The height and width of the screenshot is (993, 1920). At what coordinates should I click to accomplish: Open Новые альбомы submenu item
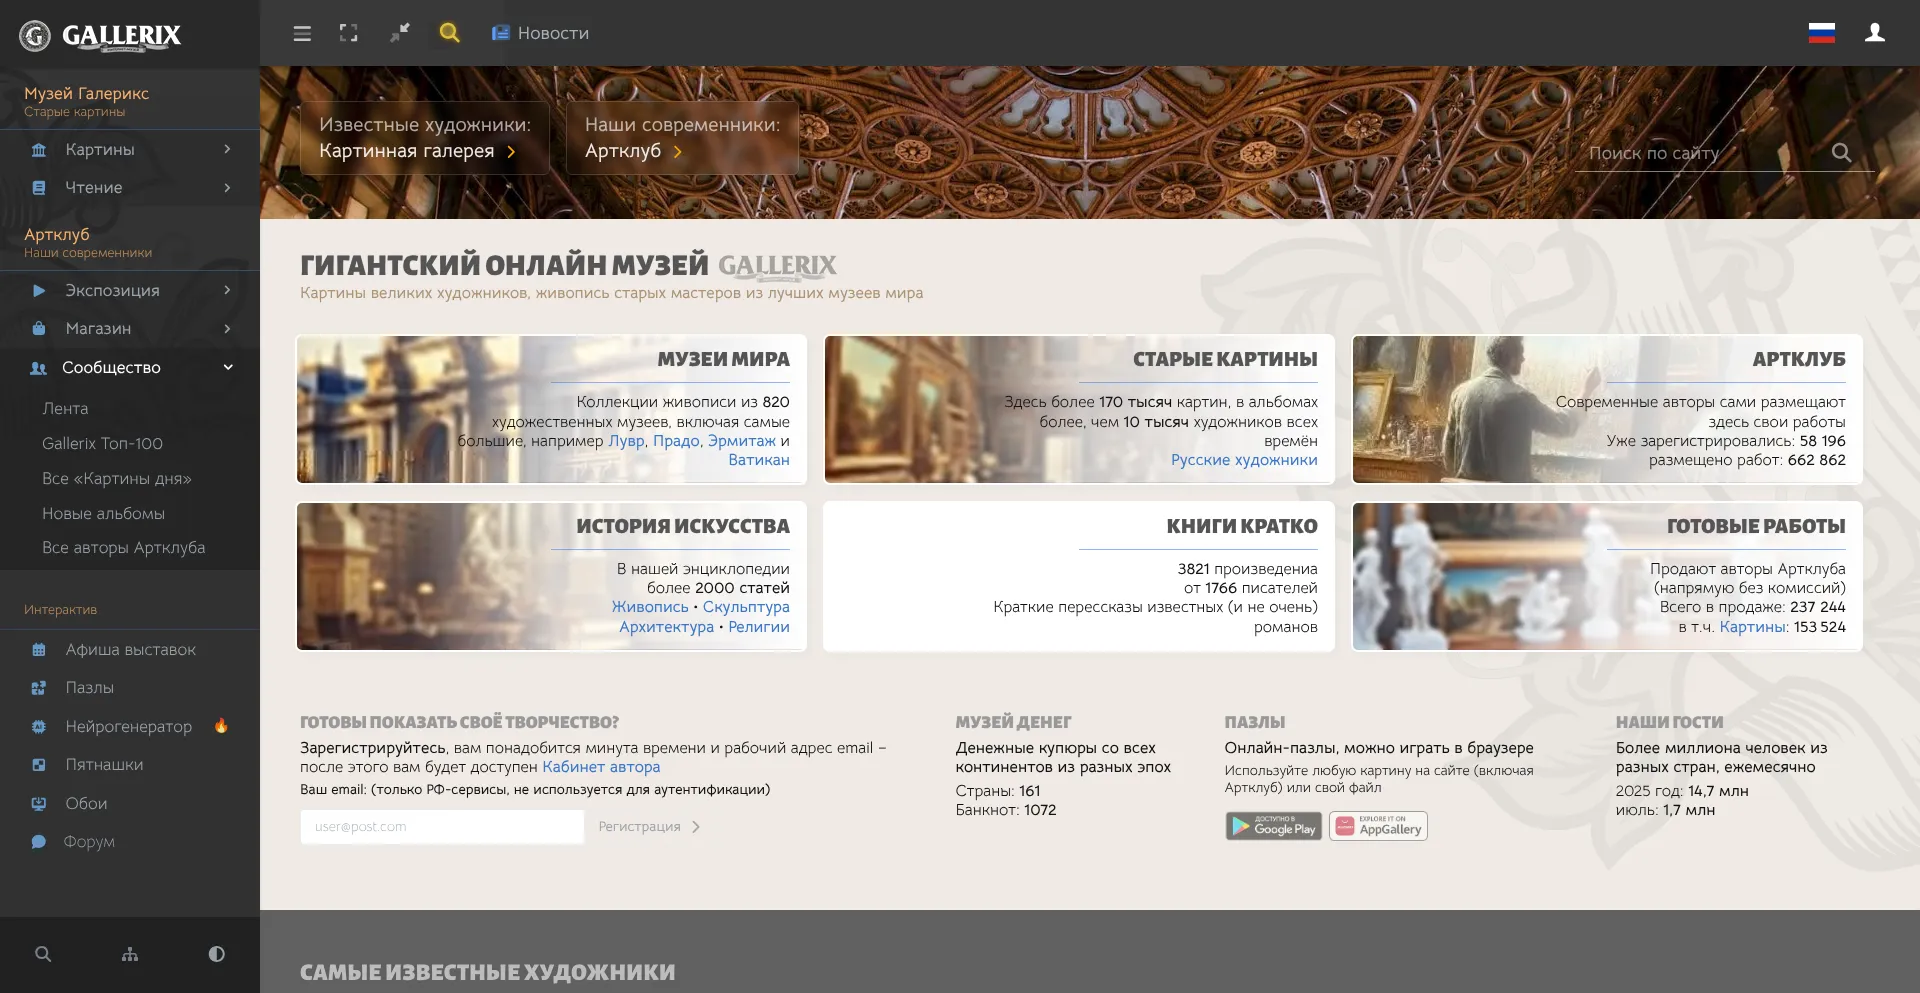pyautogui.click(x=103, y=513)
